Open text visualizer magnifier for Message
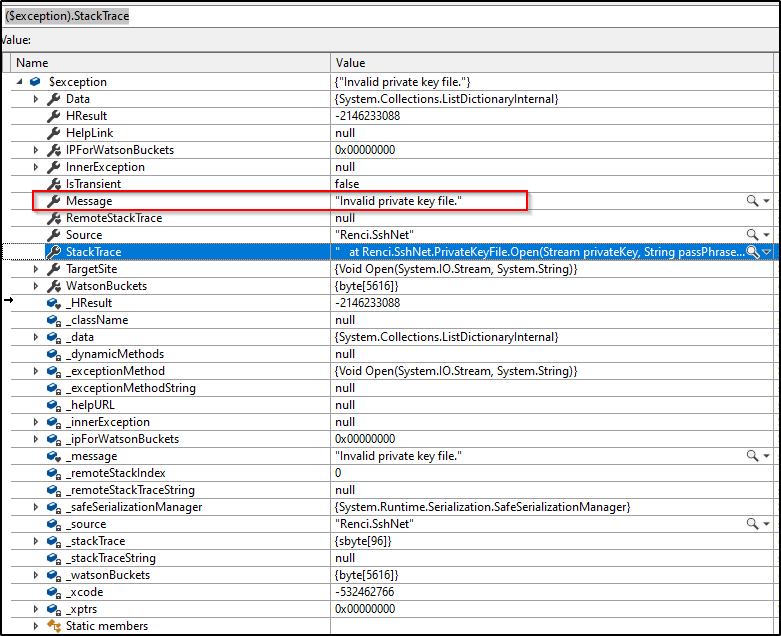The image size is (781, 636). (752, 201)
